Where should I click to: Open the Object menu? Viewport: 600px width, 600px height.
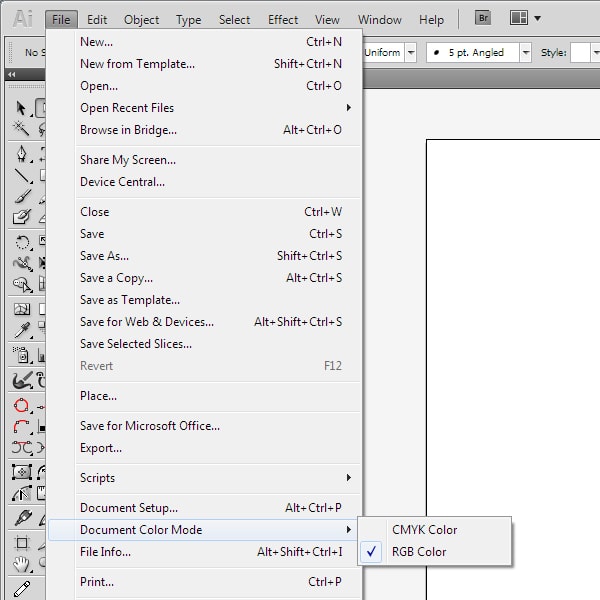coord(142,20)
